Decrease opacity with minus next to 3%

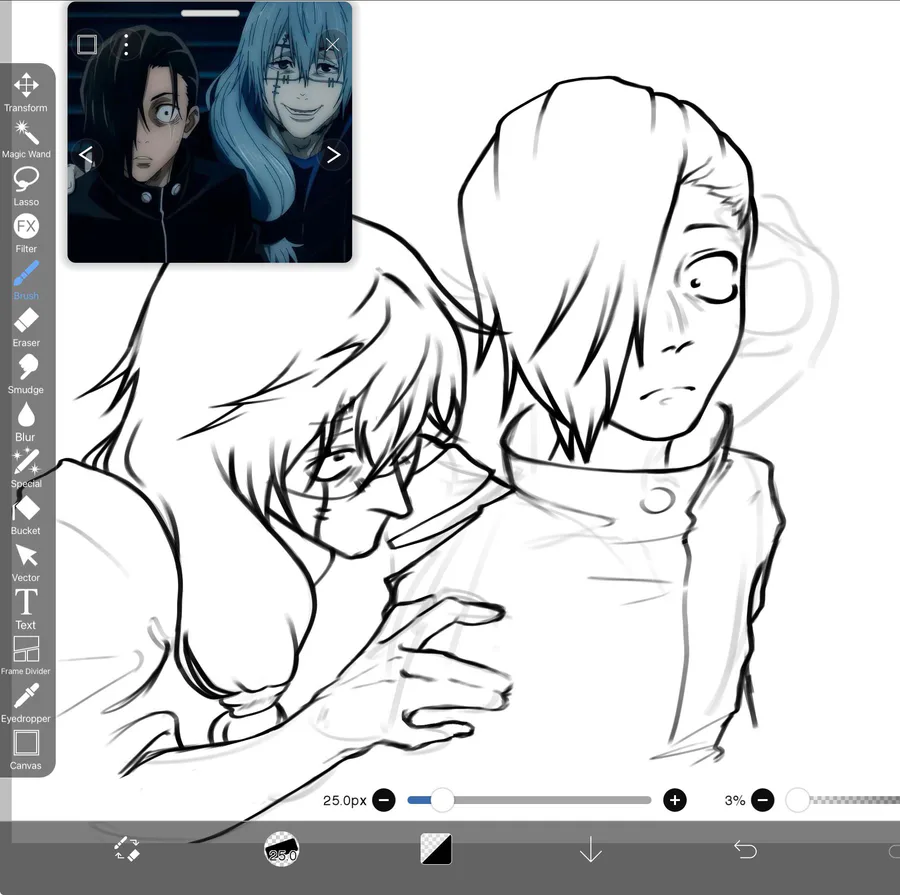(x=763, y=800)
